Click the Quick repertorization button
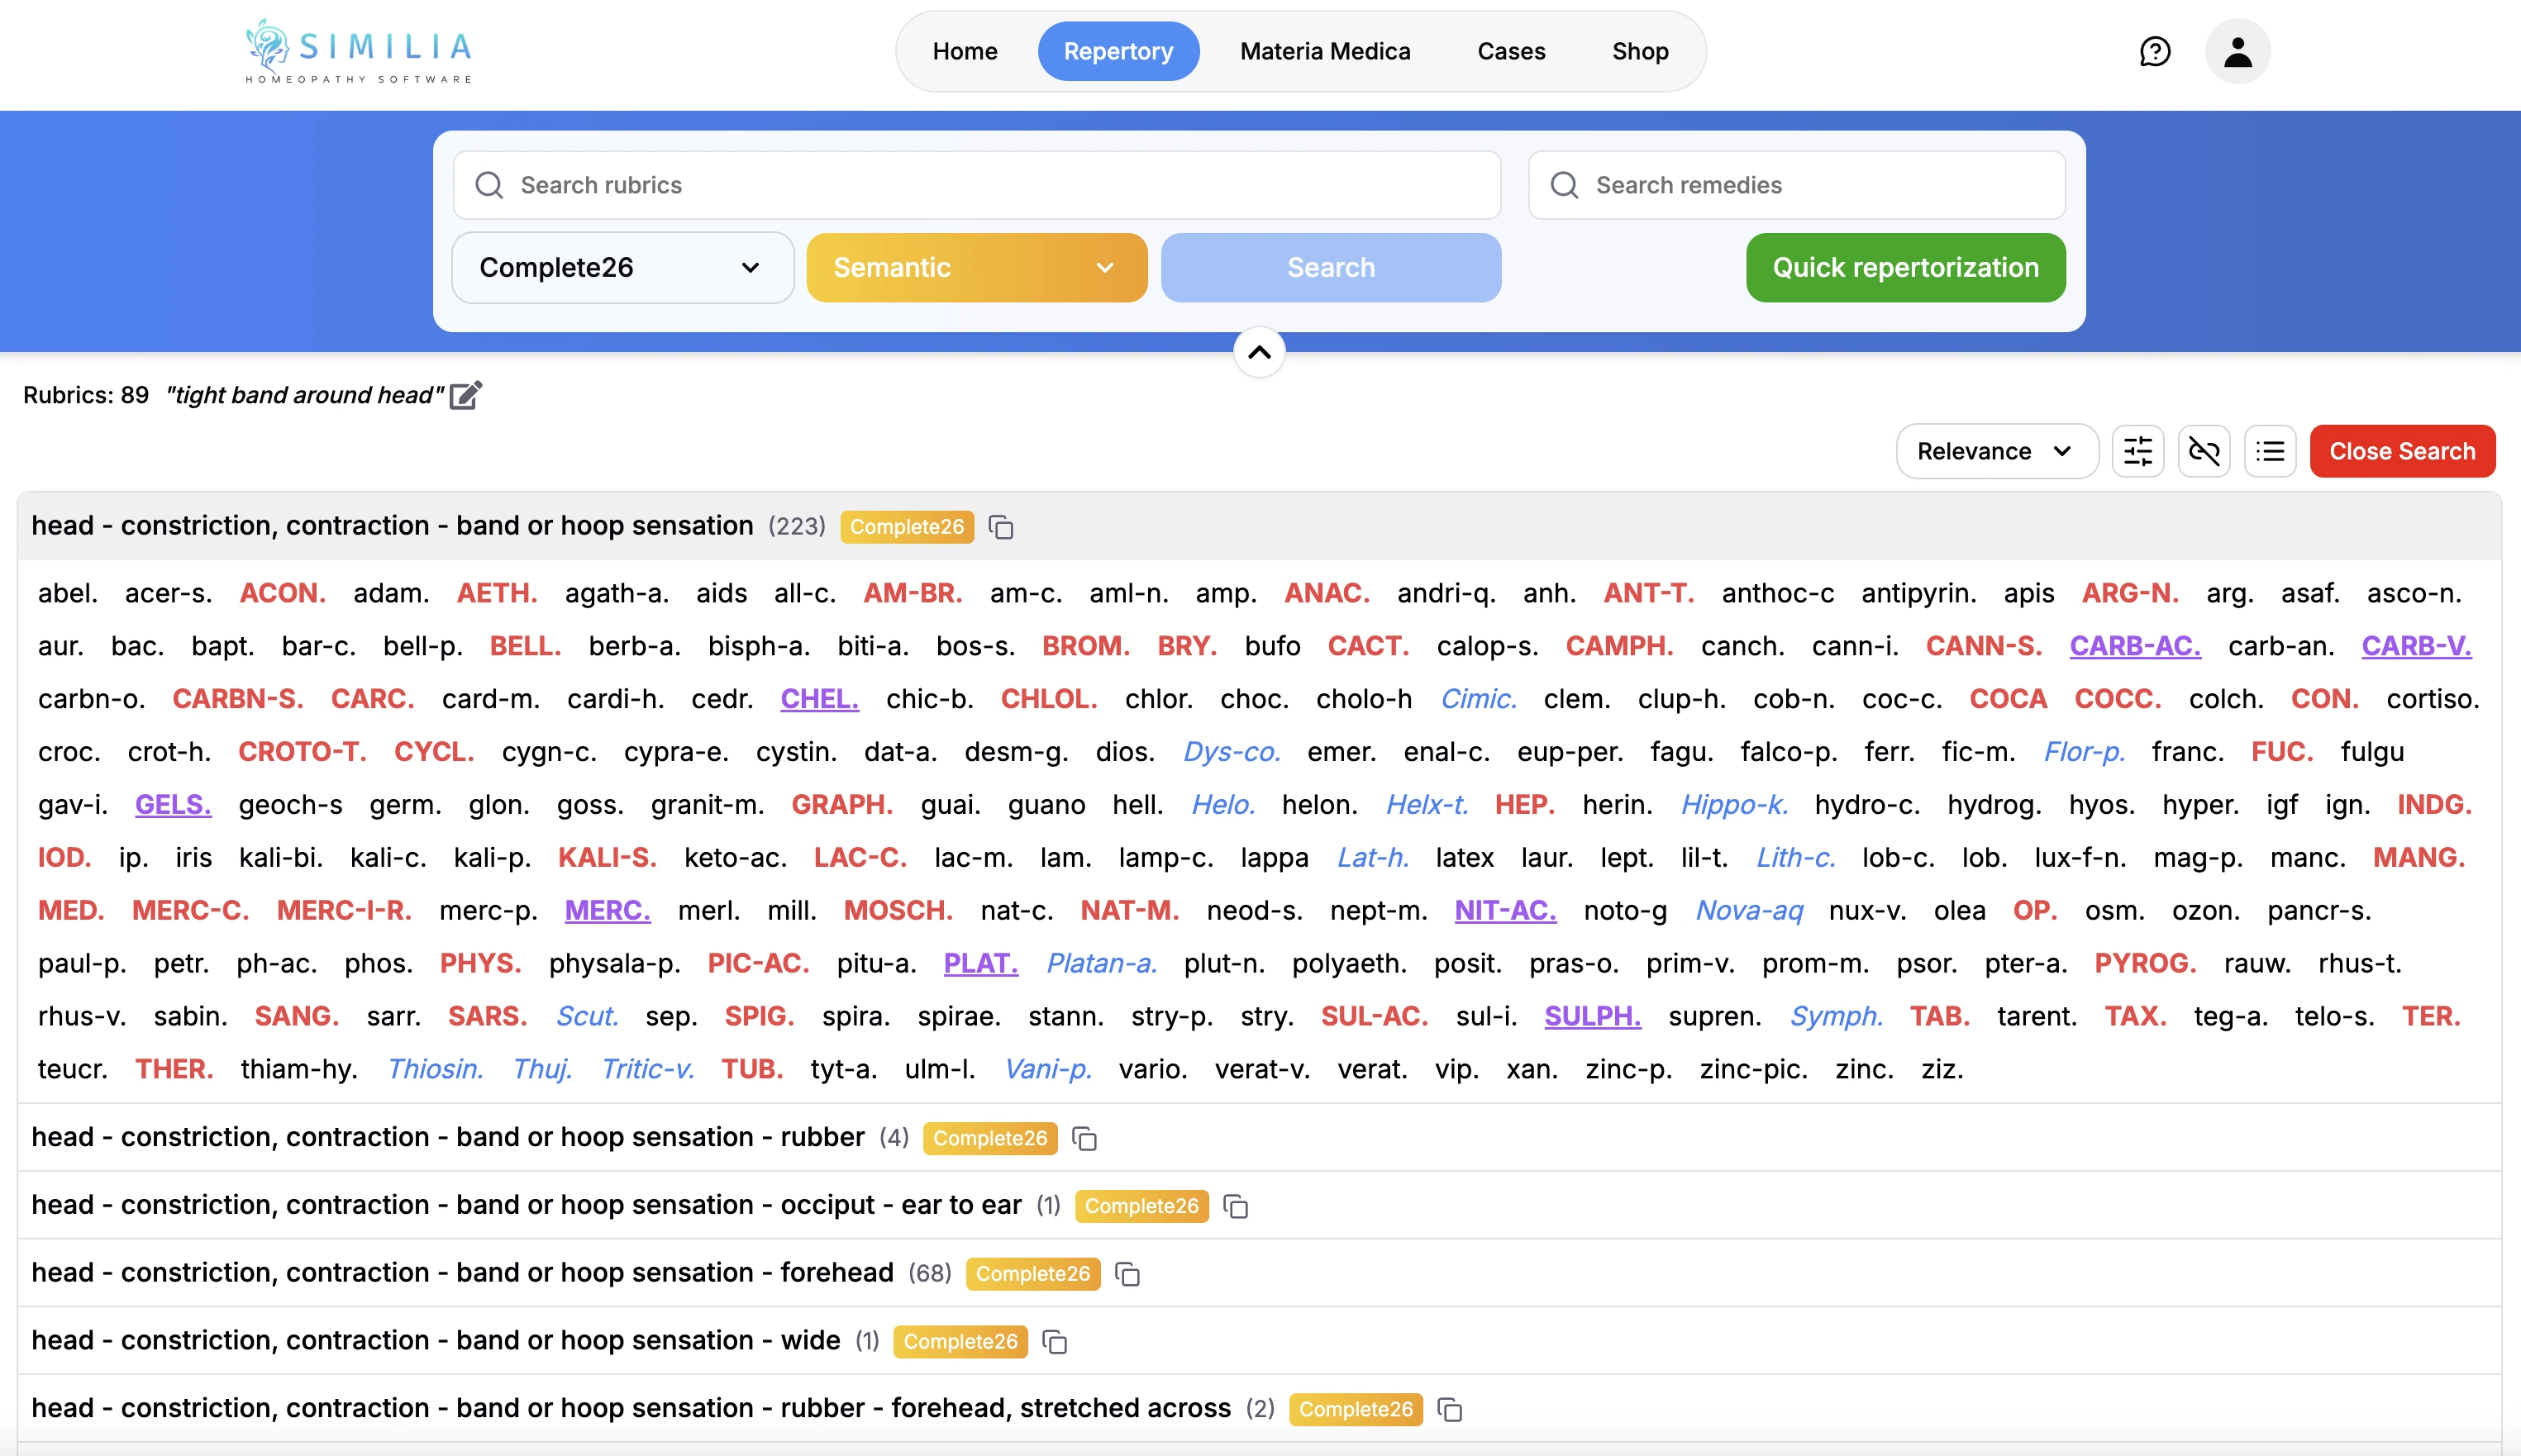2521x1456 pixels. pyautogui.click(x=1904, y=267)
